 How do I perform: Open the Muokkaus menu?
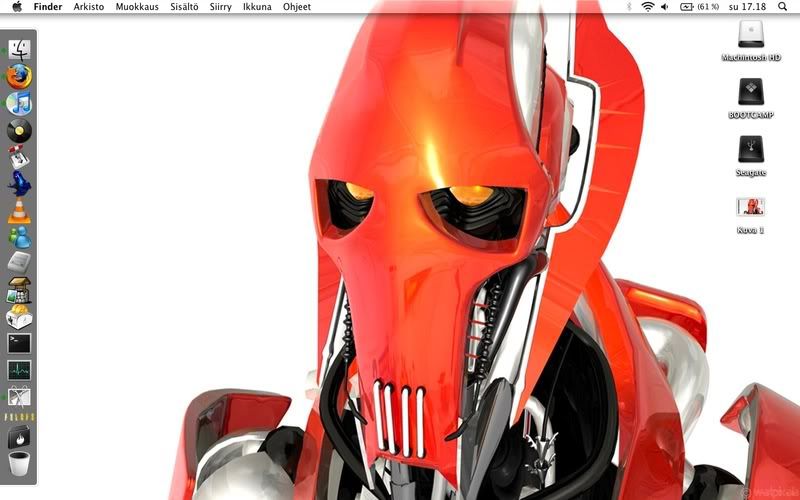pyautogui.click(x=137, y=7)
